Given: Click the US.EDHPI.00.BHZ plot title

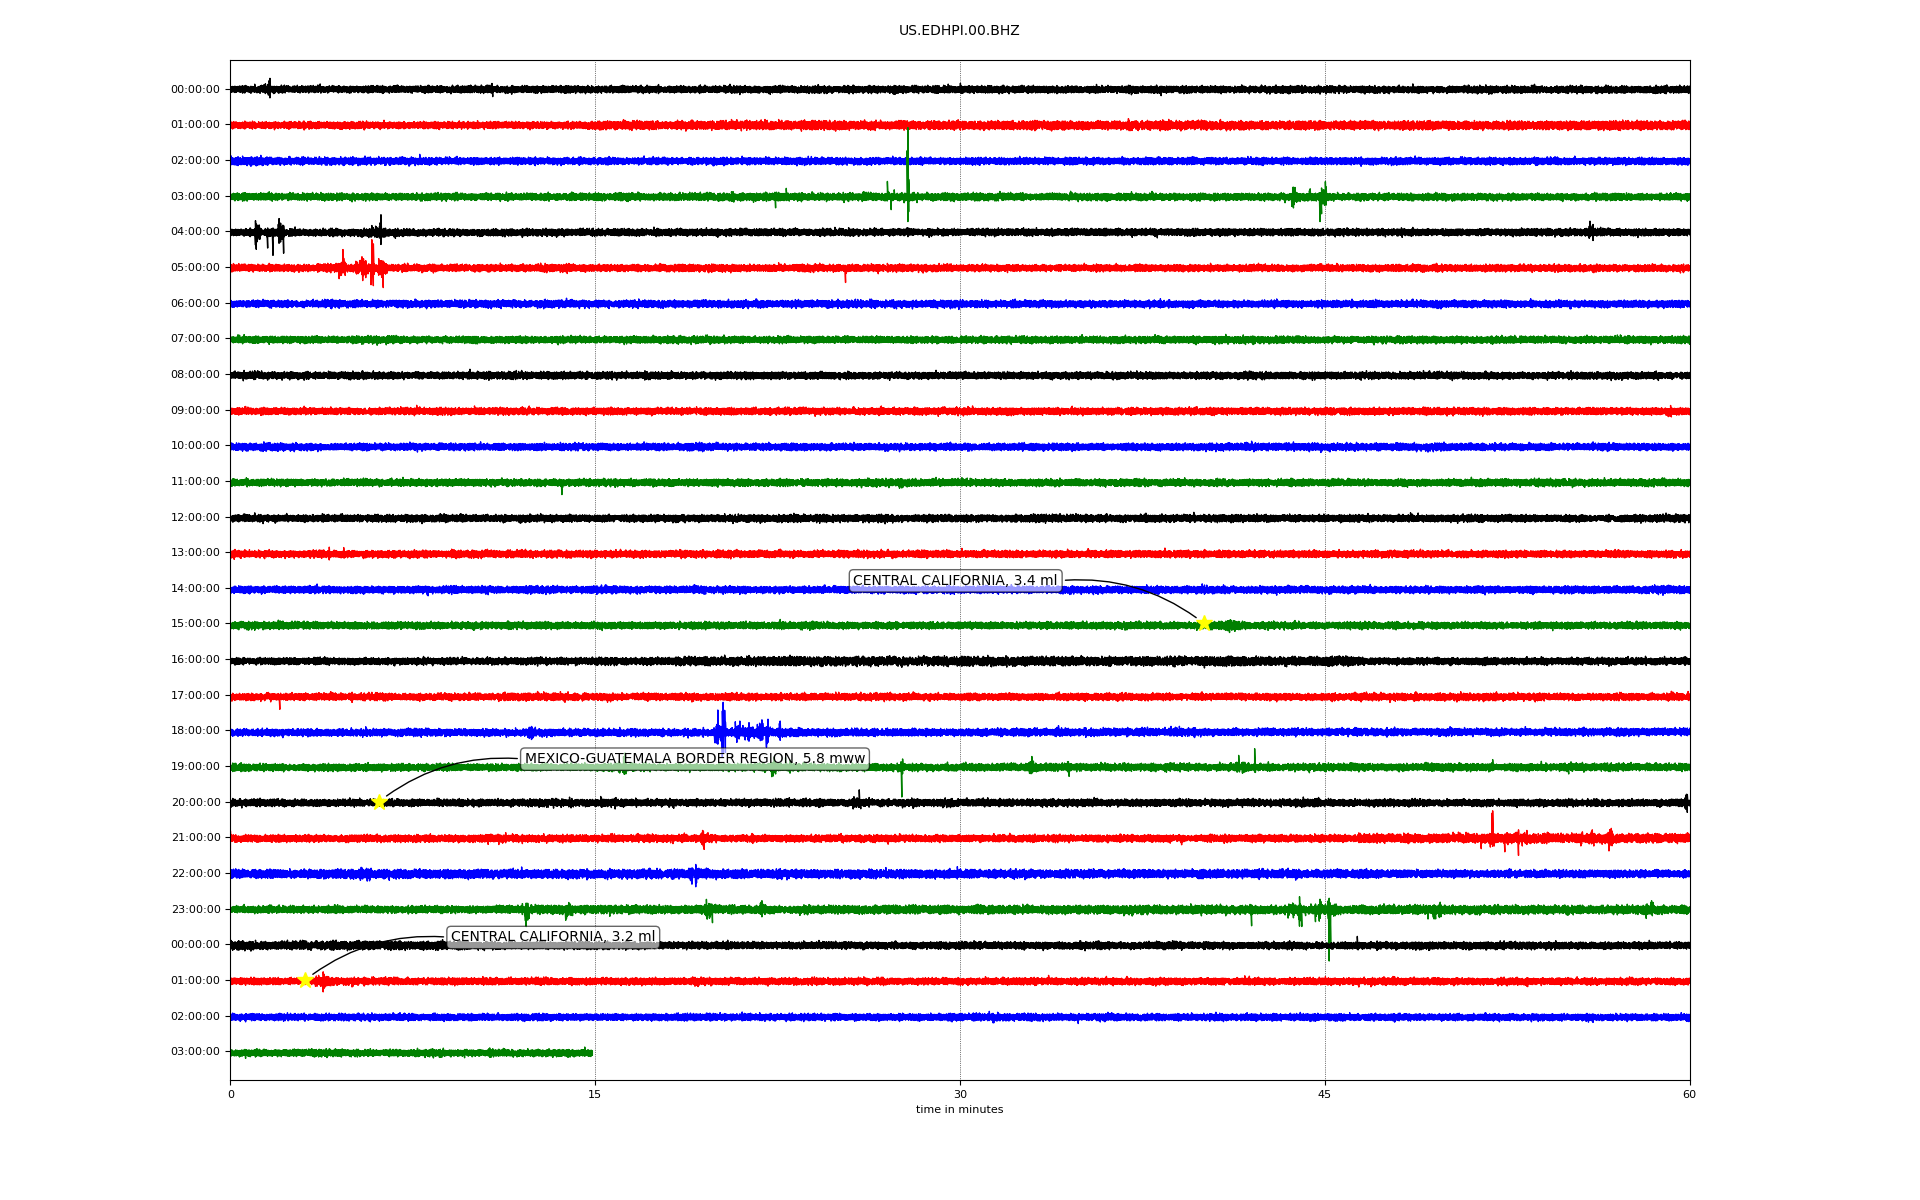Looking at the screenshot, I should coord(958,31).
